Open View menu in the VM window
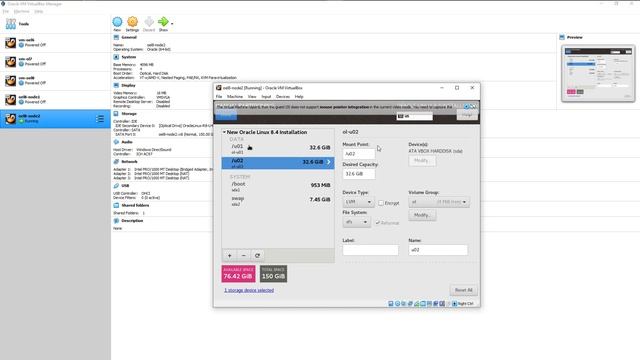The height and width of the screenshot is (360, 640). pyautogui.click(x=252, y=97)
